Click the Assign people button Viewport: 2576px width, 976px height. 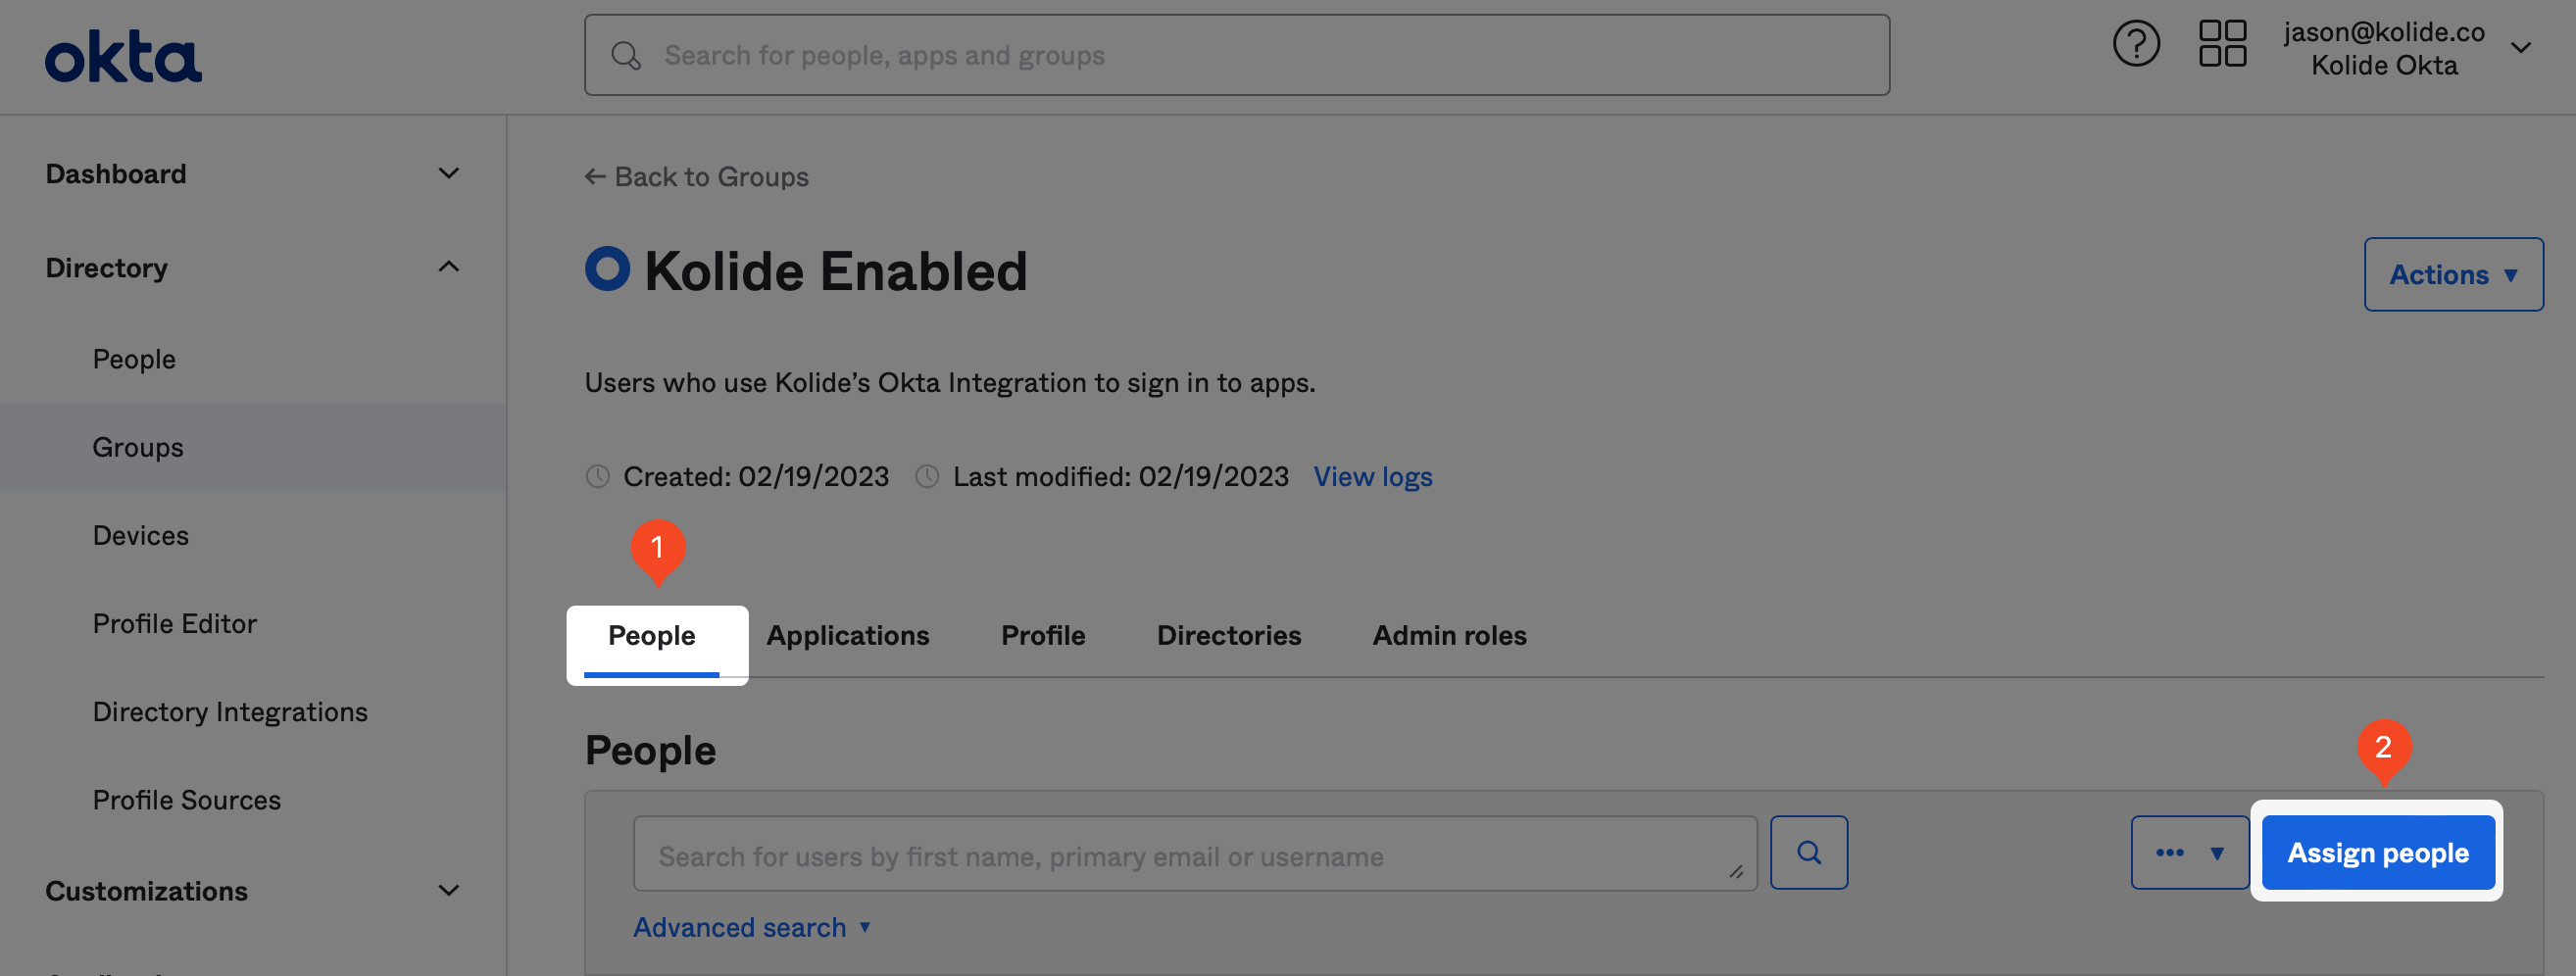(x=2377, y=853)
